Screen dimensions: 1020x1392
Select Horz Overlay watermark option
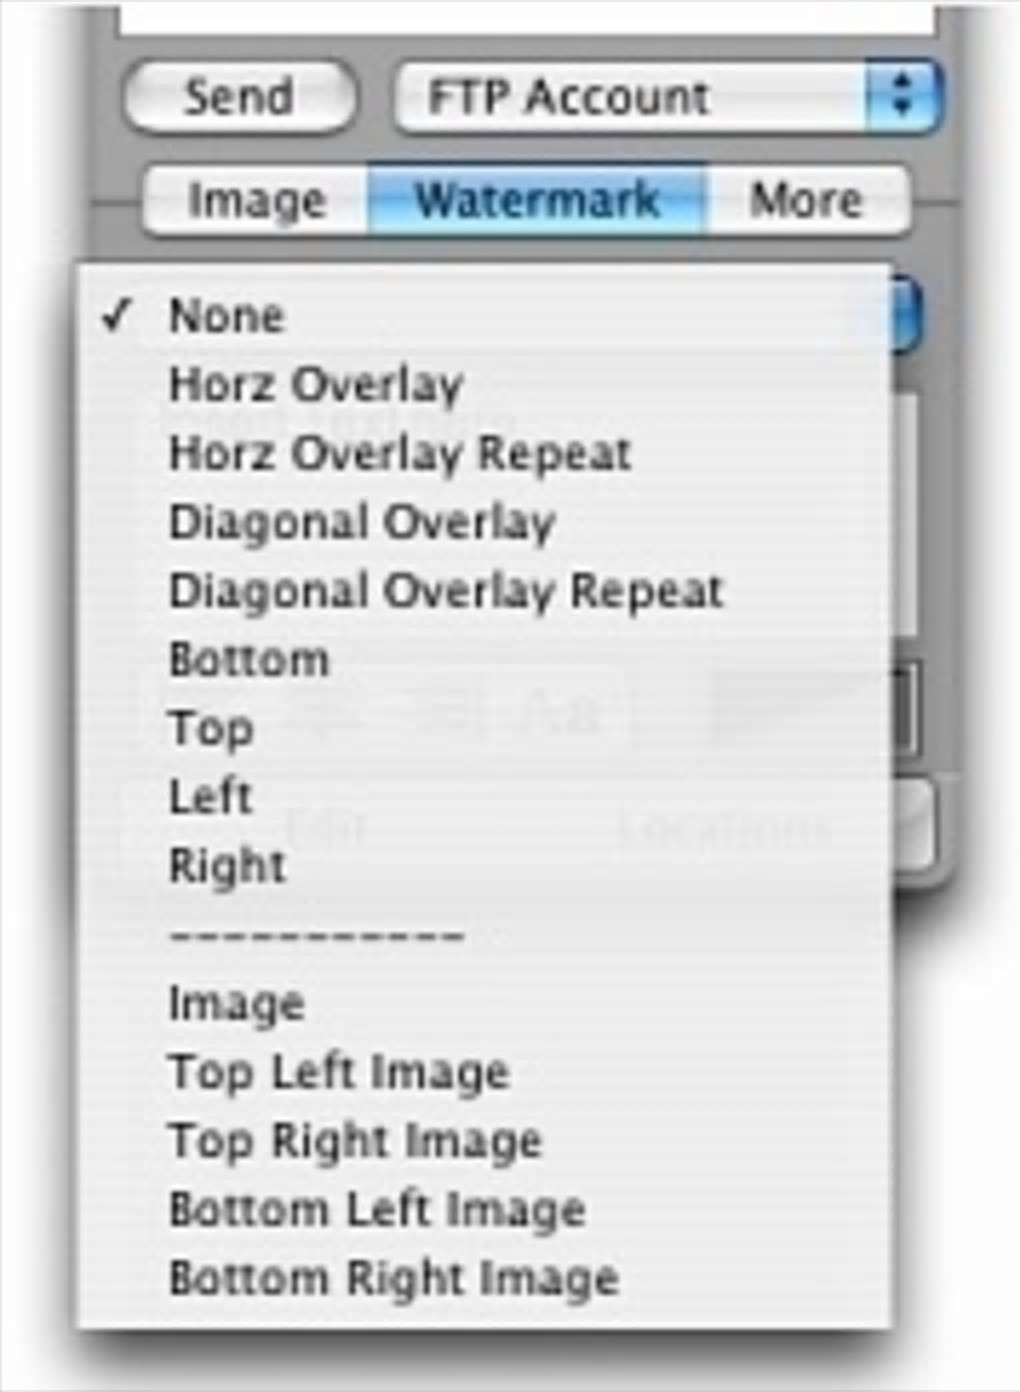316,385
